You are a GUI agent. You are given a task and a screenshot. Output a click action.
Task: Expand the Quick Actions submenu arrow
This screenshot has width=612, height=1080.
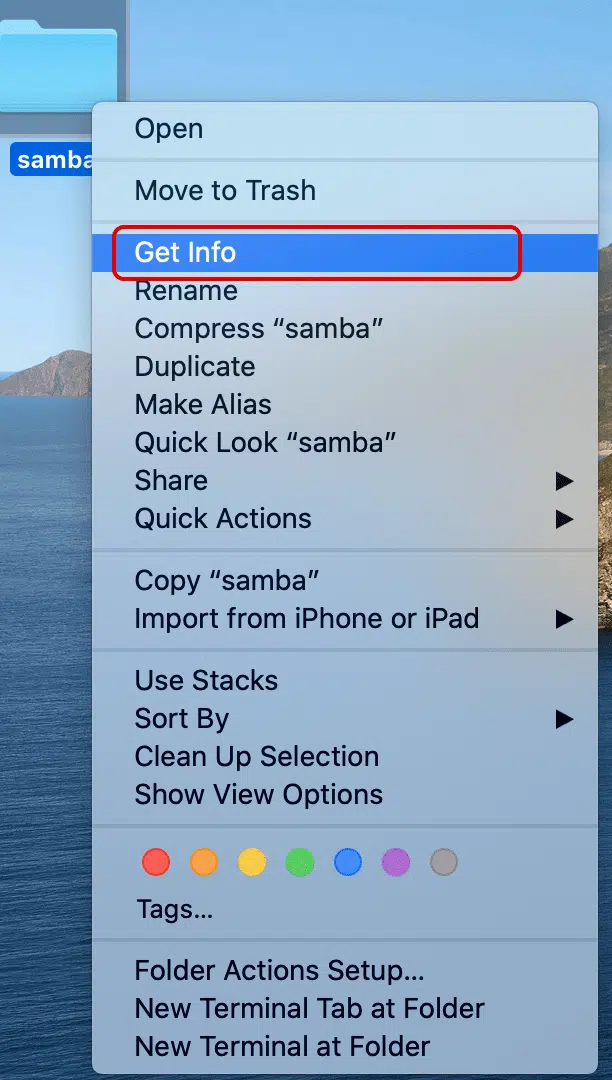pyautogui.click(x=564, y=519)
